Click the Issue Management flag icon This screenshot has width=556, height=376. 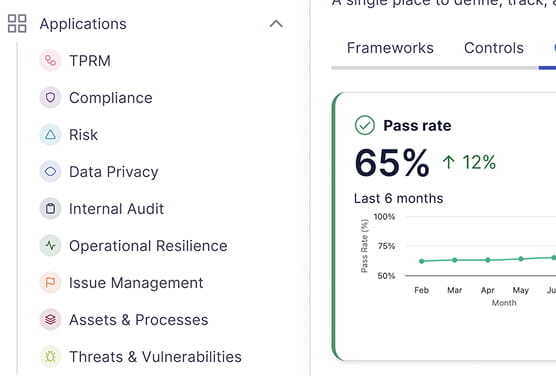coord(50,283)
